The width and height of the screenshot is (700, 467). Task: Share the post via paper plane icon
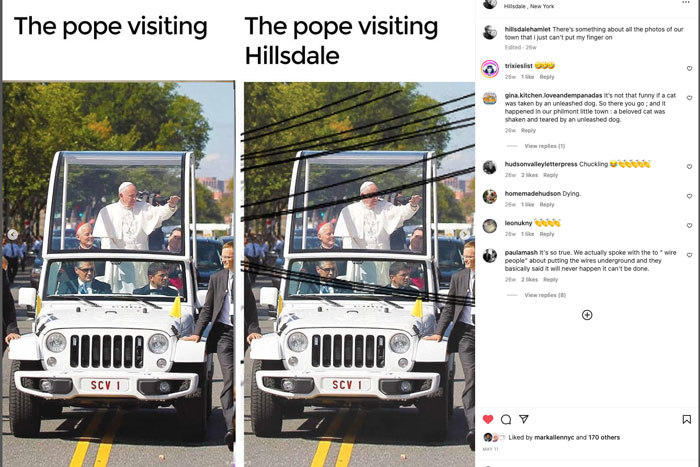524,419
